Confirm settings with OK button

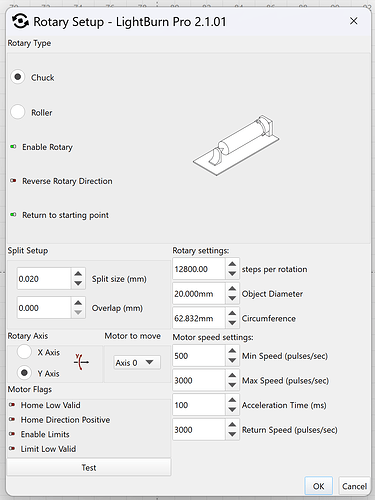tap(319, 486)
